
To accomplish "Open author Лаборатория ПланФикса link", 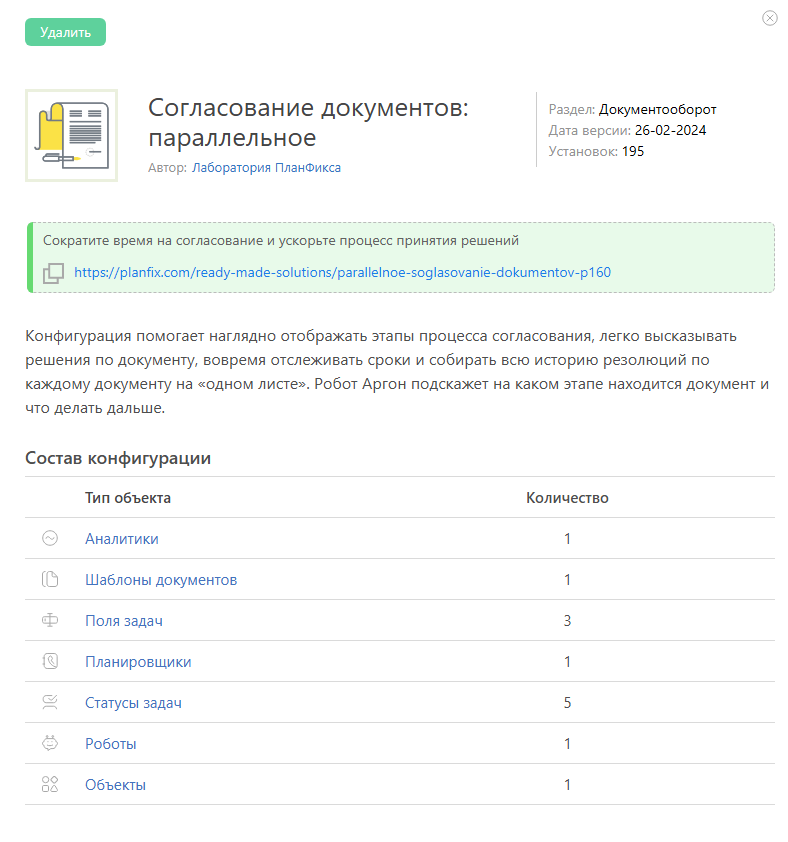I will [266, 168].
